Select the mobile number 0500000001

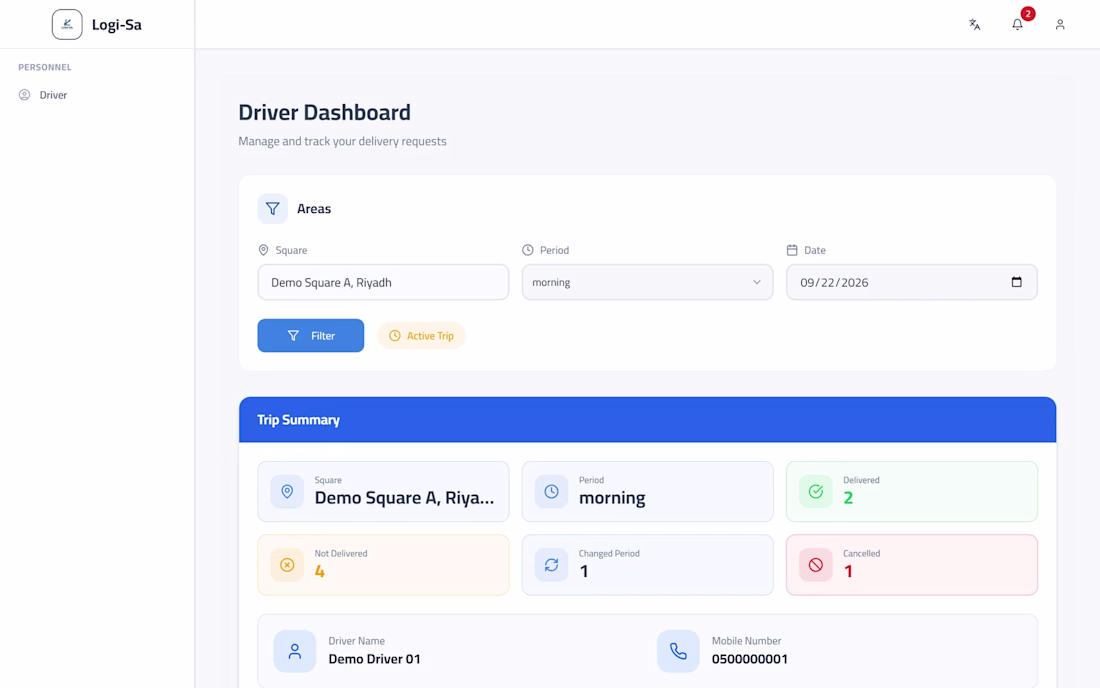pos(750,659)
